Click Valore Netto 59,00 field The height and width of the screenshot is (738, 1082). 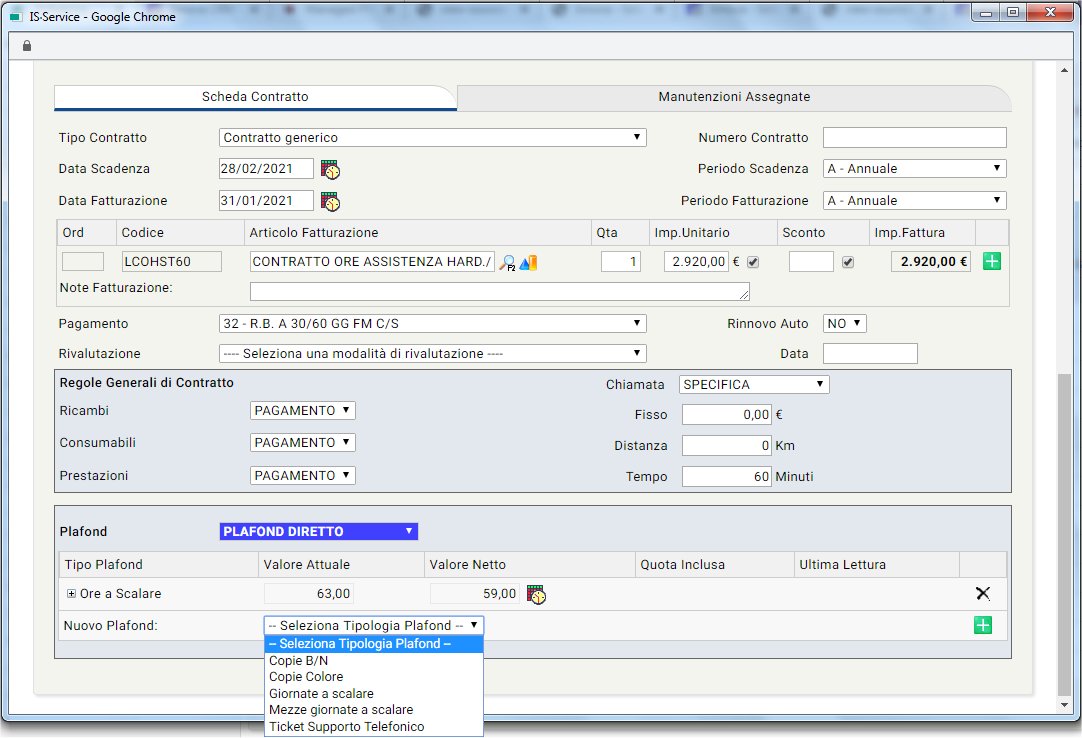pyautogui.click(x=474, y=594)
